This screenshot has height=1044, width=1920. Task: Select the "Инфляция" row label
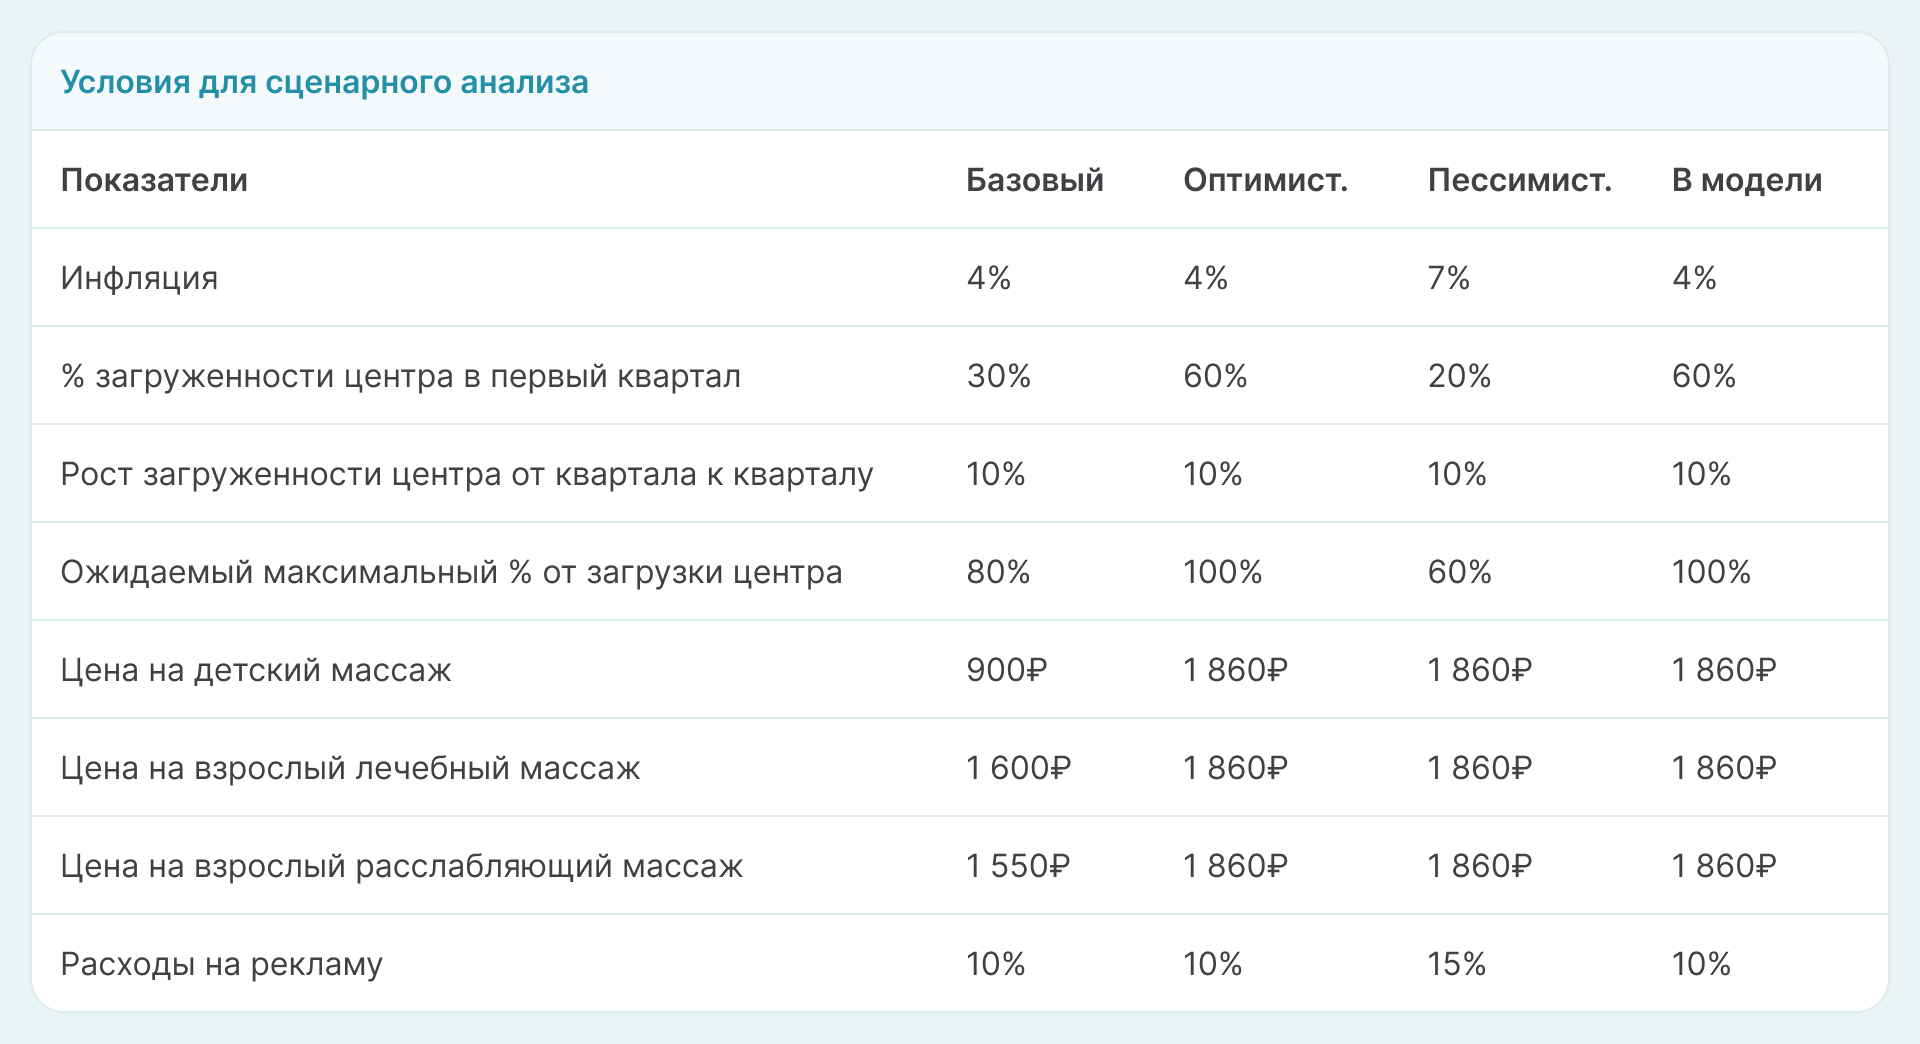[x=139, y=278]
